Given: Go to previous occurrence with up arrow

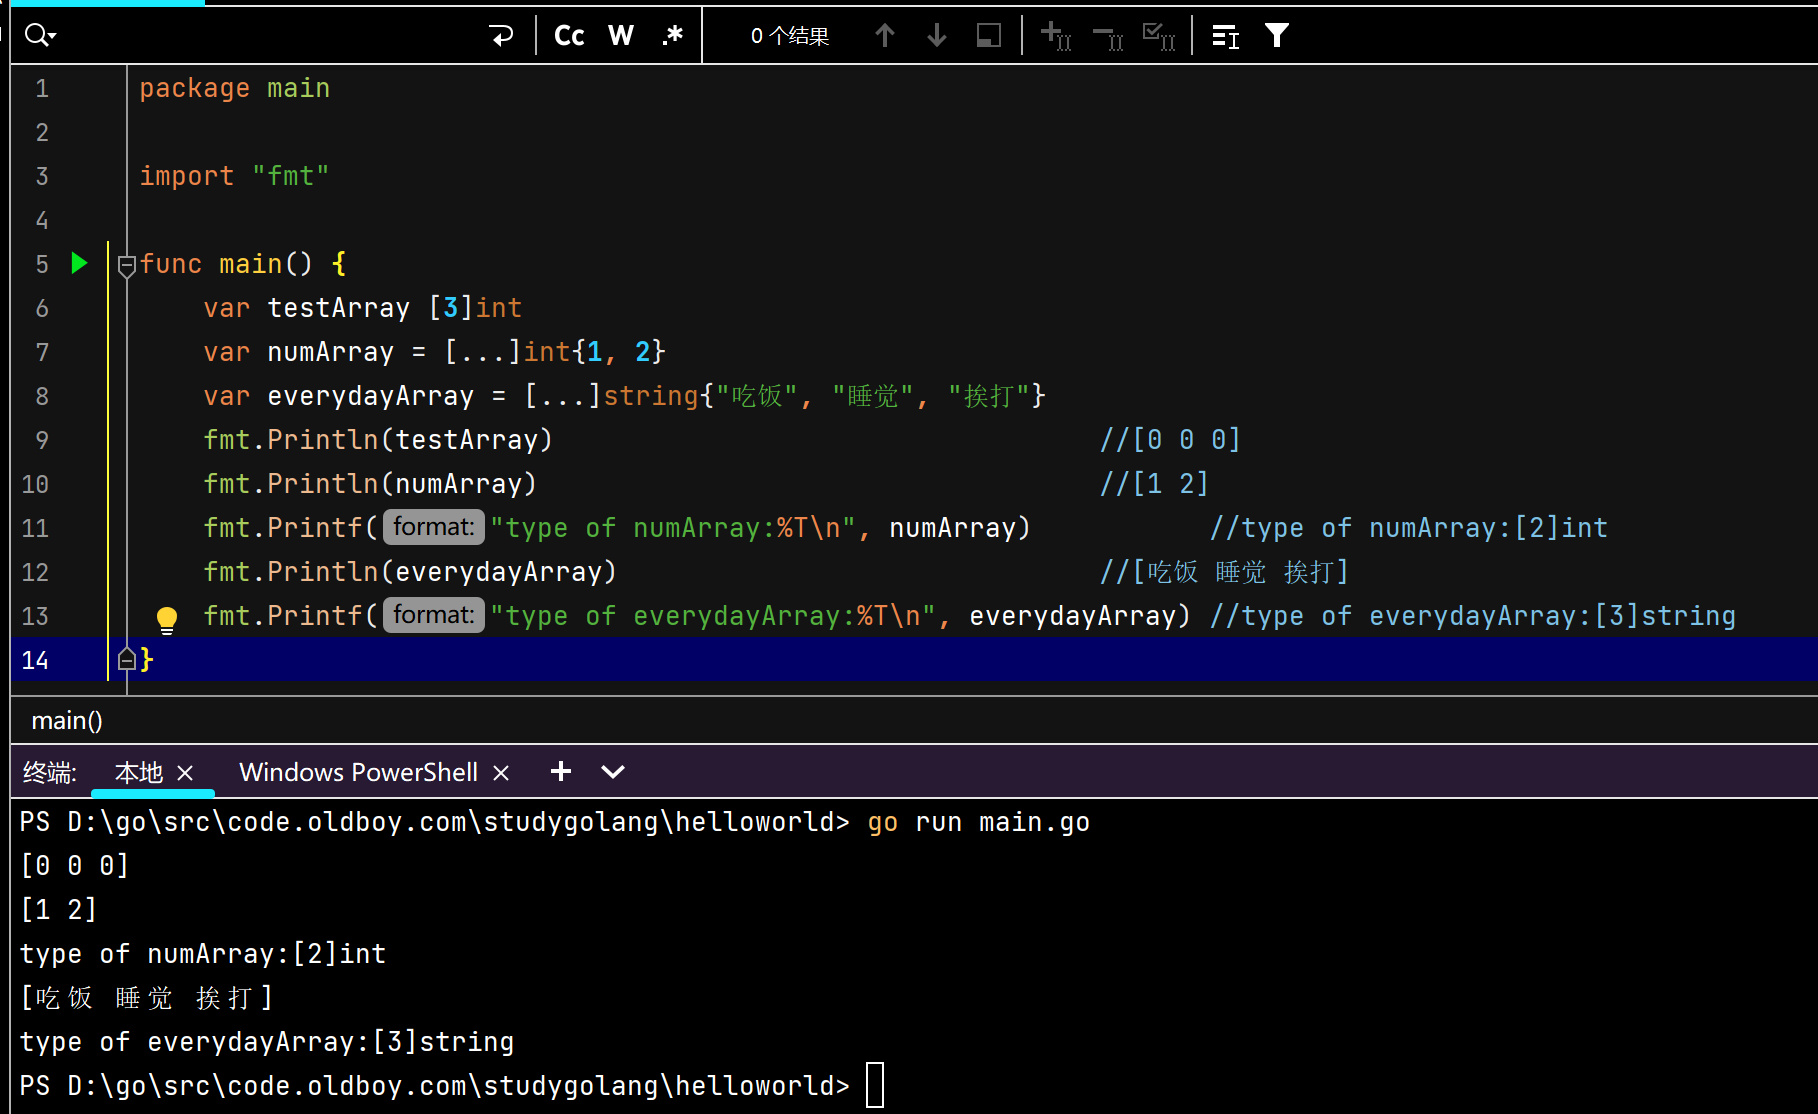Looking at the screenshot, I should 884,36.
